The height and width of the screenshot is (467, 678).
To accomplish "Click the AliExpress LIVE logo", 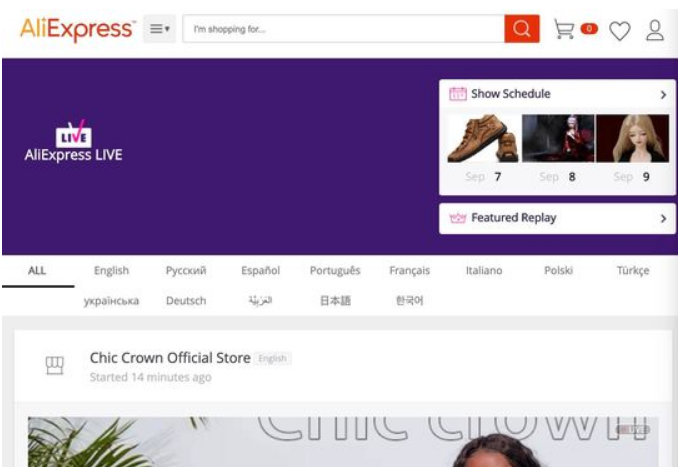I will pos(74,141).
